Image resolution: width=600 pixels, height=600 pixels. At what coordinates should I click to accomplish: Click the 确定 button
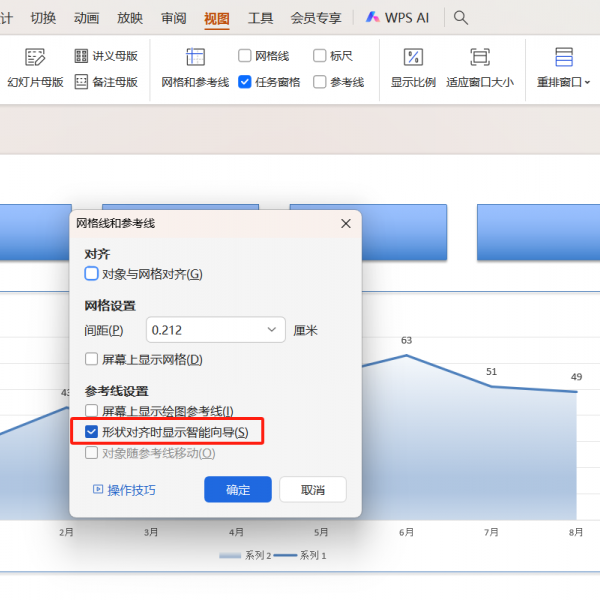tap(238, 490)
